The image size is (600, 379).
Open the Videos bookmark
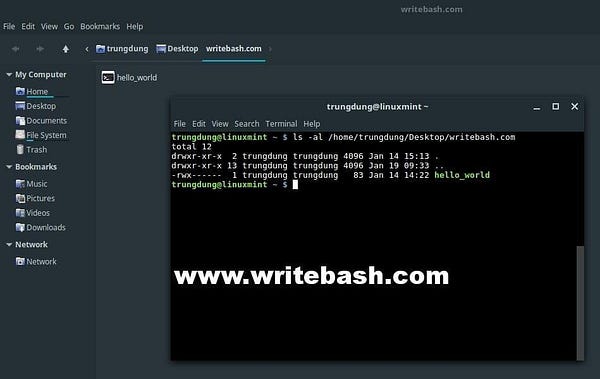tap(38, 213)
